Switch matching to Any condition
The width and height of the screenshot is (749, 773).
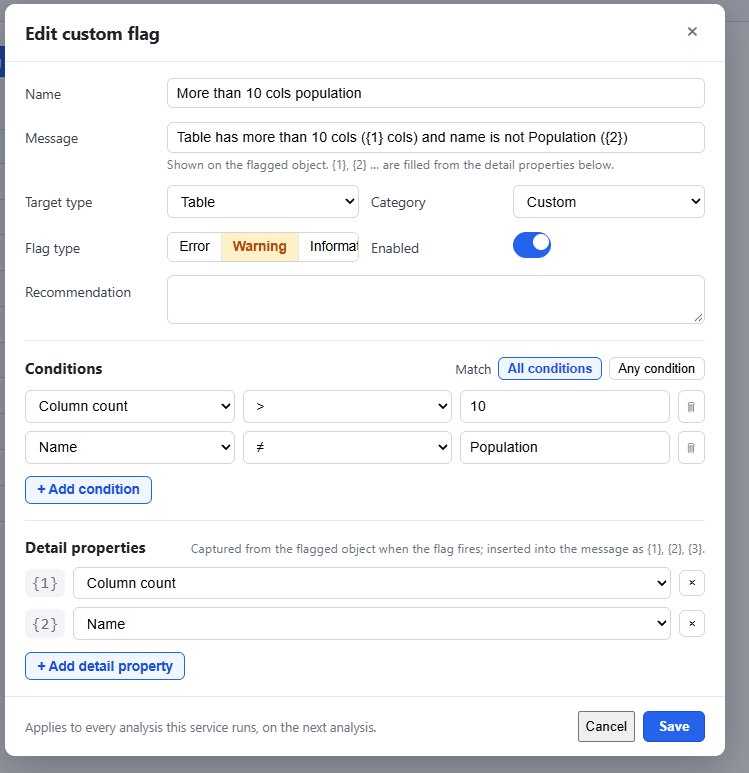click(x=656, y=369)
